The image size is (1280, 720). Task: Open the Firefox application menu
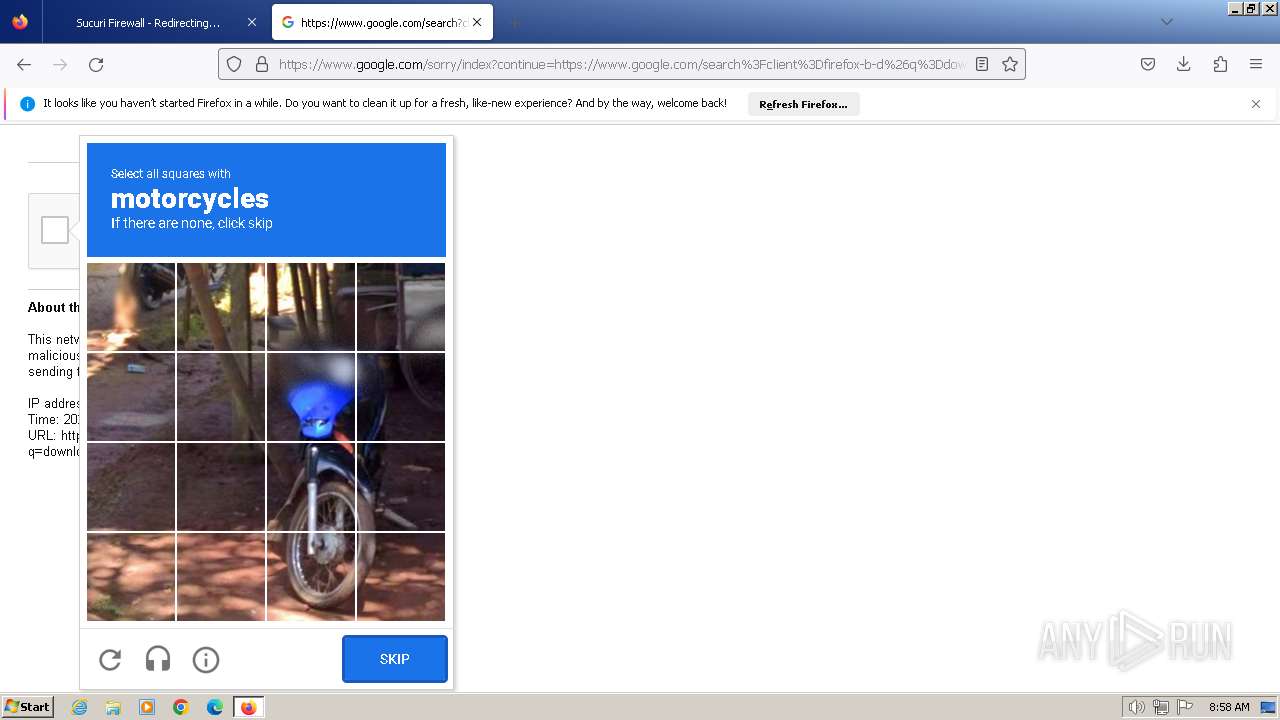click(1256, 64)
